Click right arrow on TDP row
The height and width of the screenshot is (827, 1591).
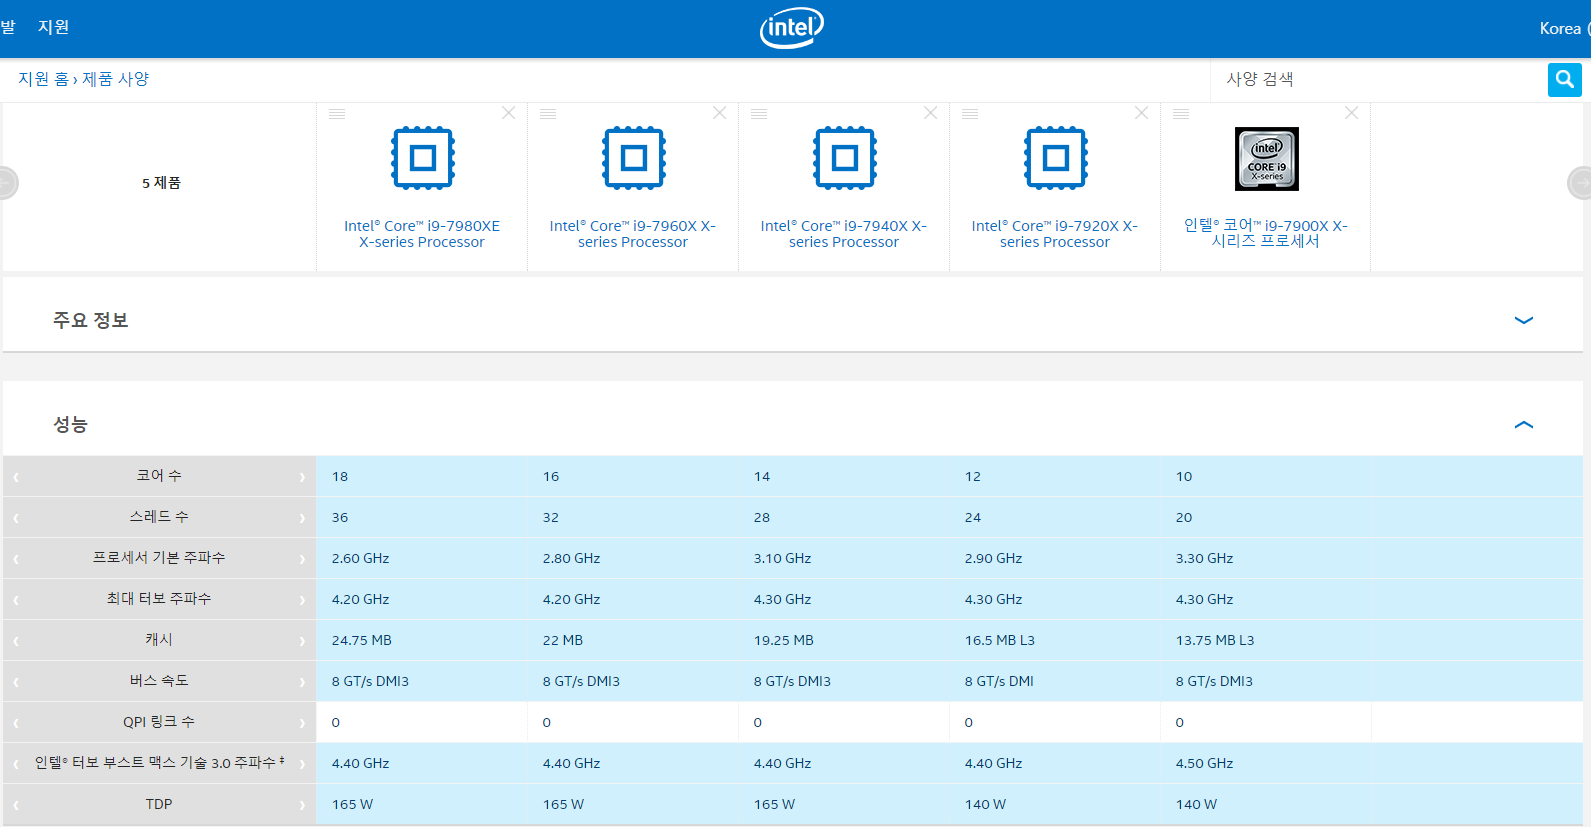(x=302, y=805)
